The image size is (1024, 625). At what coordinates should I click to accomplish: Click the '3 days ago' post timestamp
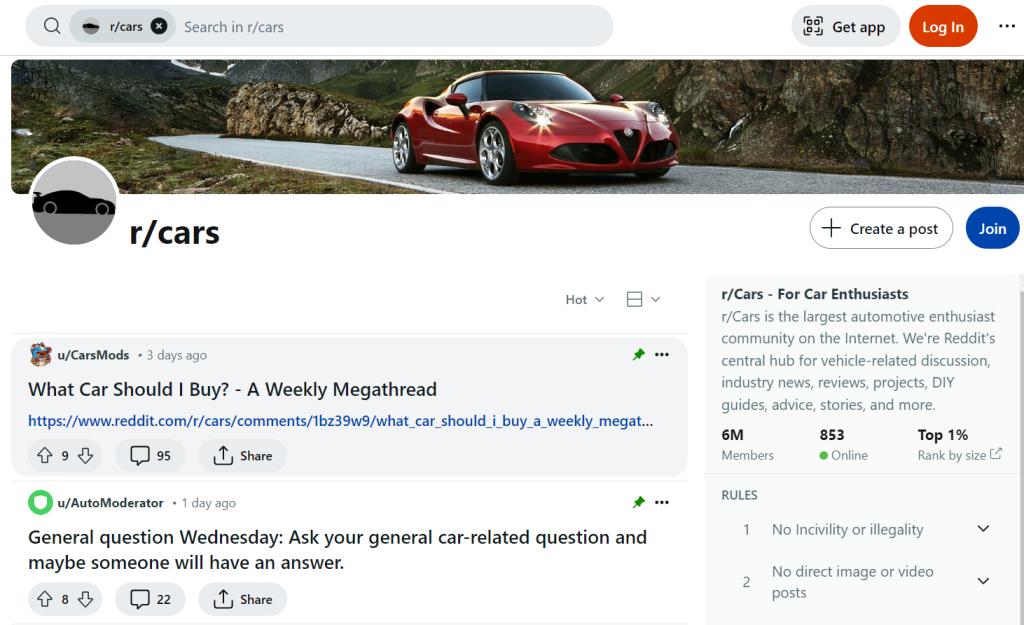176,355
